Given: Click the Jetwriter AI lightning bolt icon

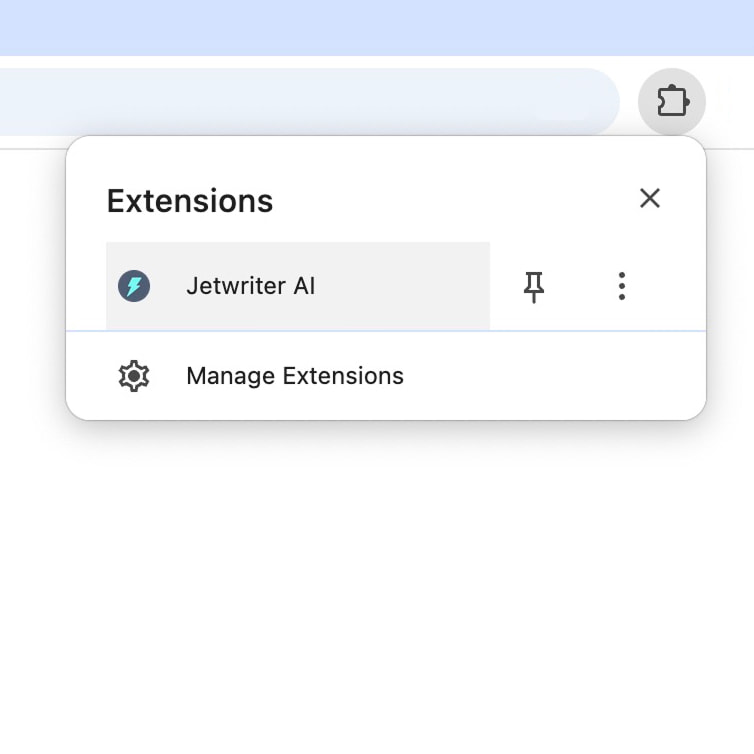Looking at the screenshot, I should (x=134, y=286).
